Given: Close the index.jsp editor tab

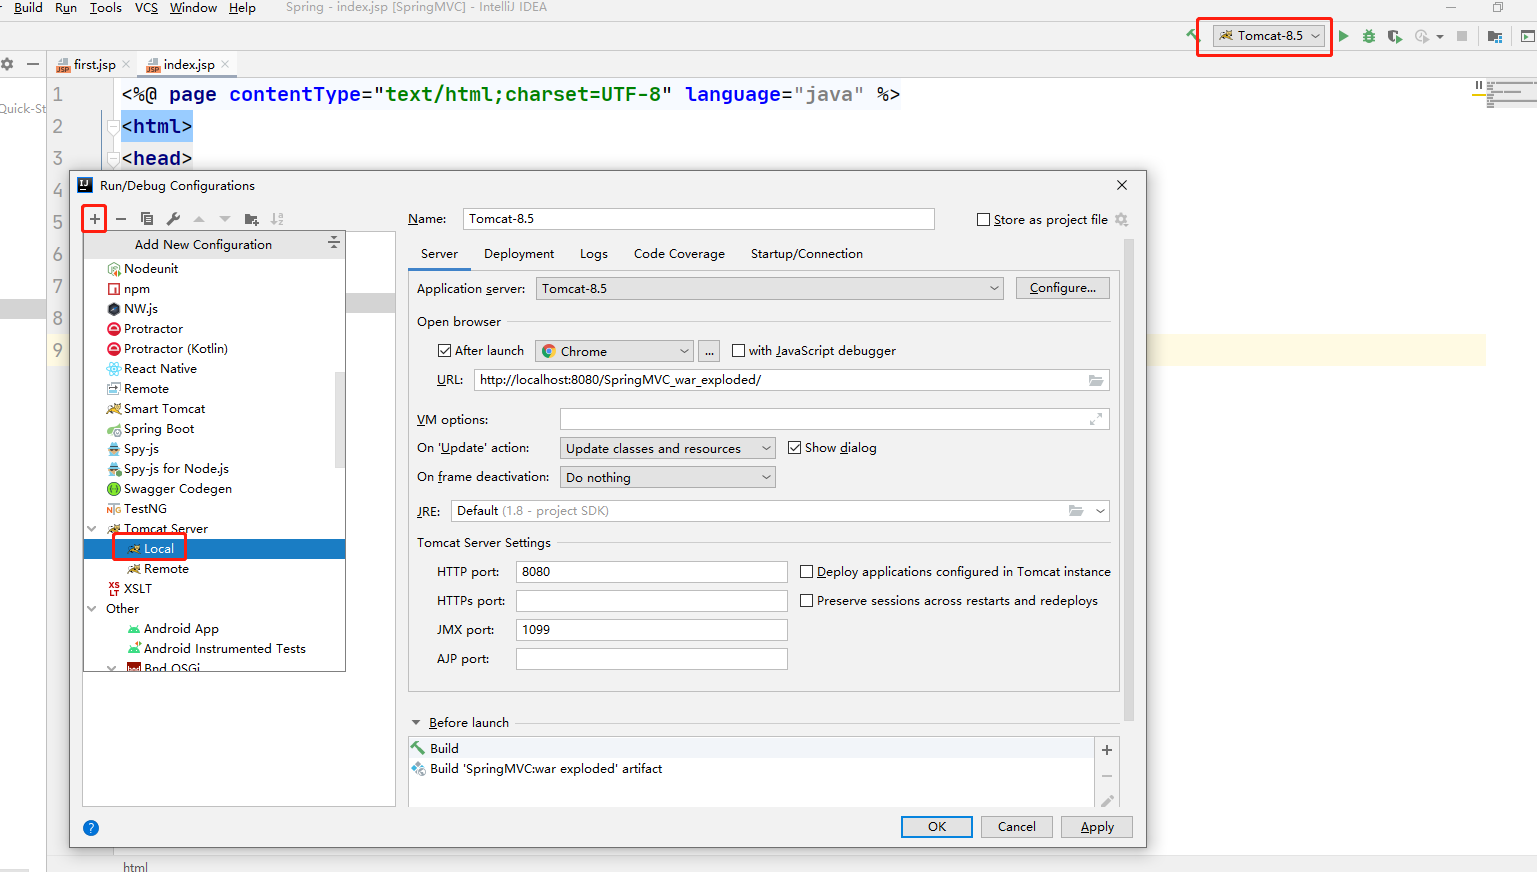Looking at the screenshot, I should (x=226, y=64).
